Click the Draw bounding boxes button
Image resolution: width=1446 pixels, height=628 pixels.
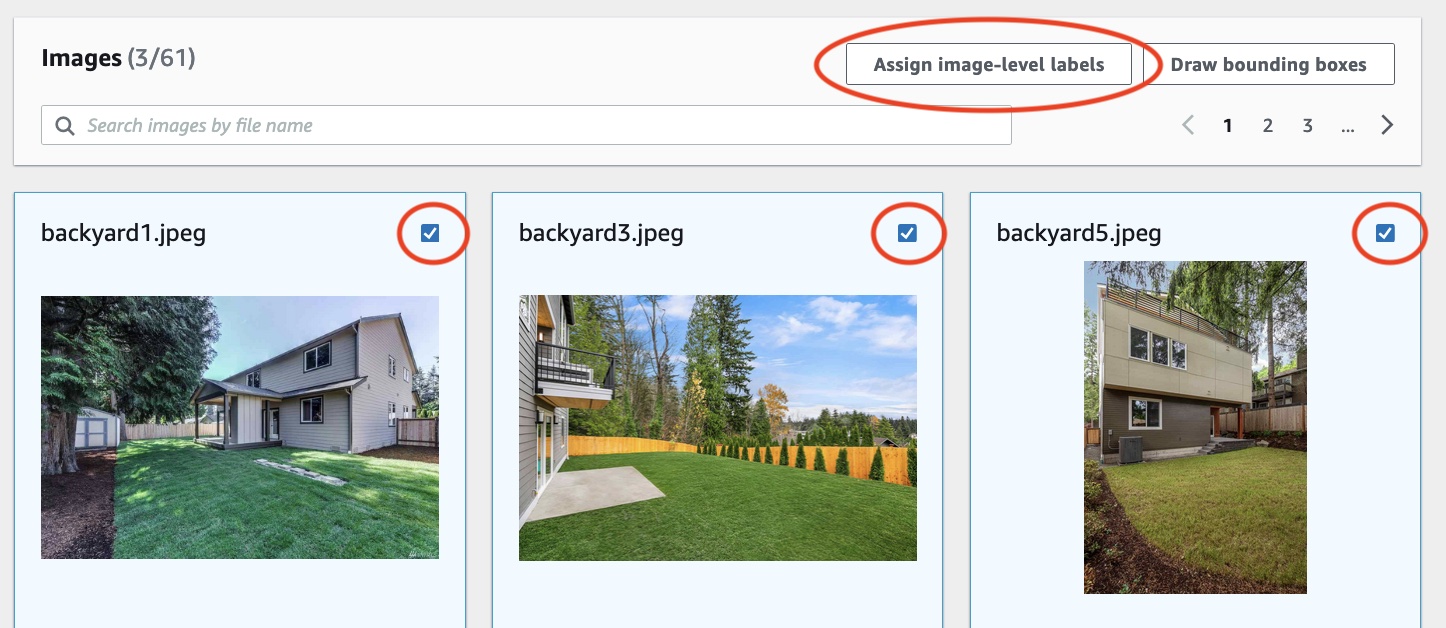(x=1268, y=63)
